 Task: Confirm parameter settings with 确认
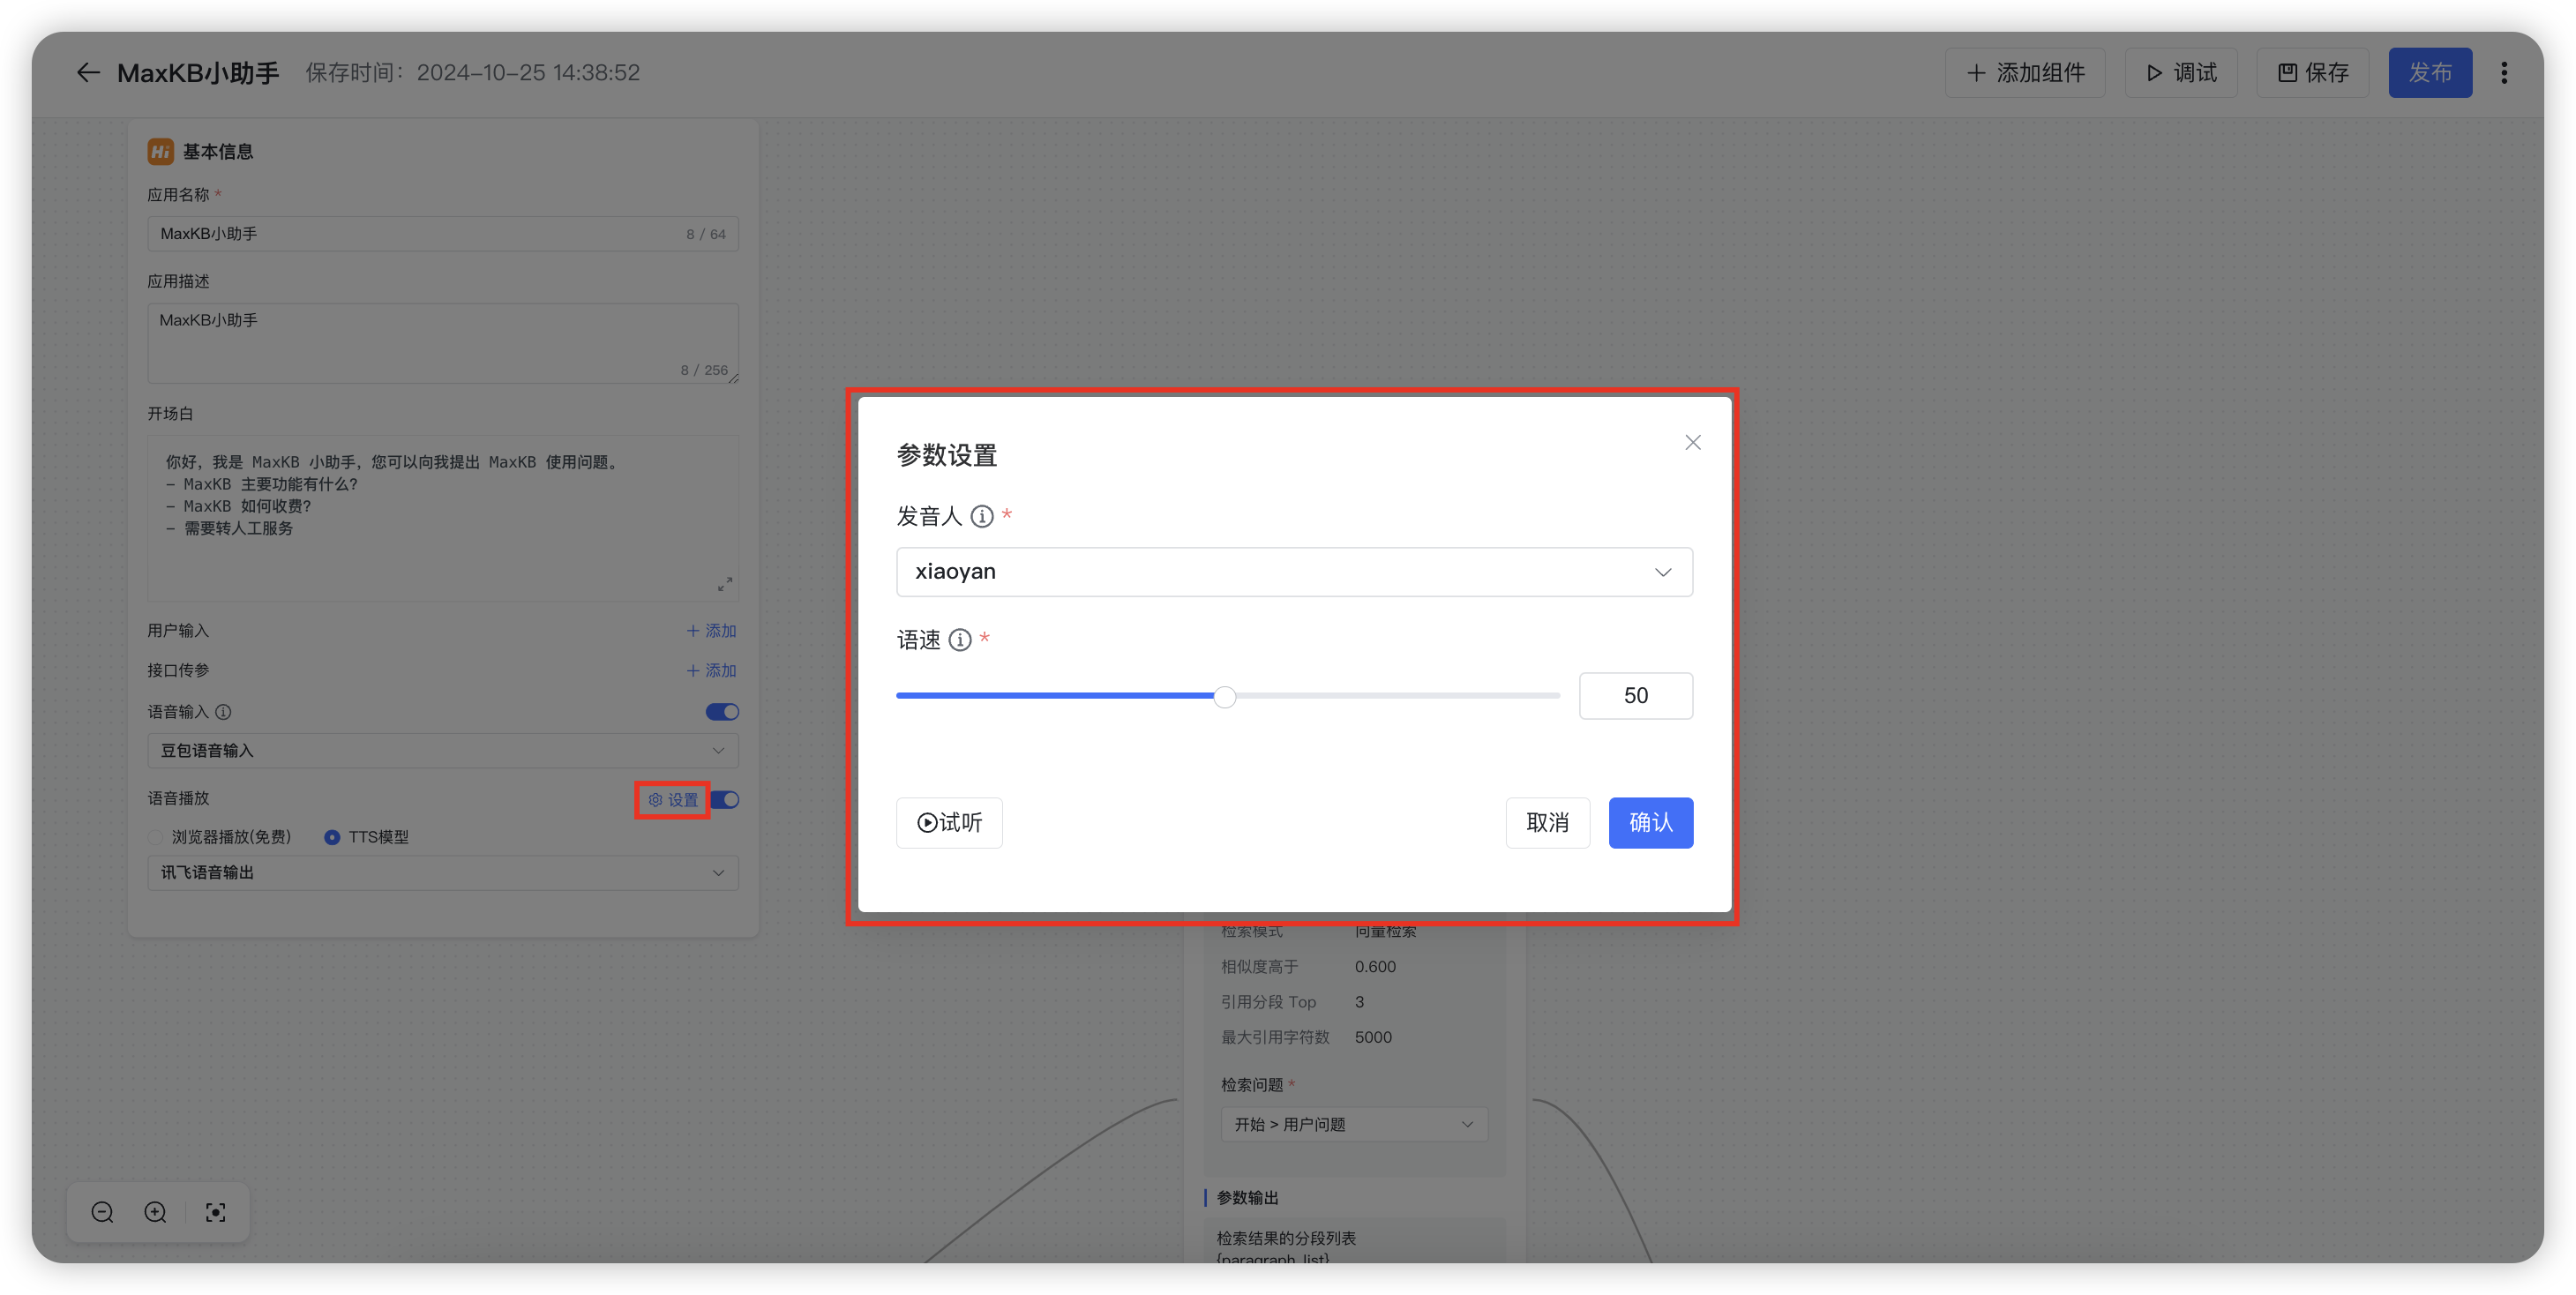pos(1650,823)
